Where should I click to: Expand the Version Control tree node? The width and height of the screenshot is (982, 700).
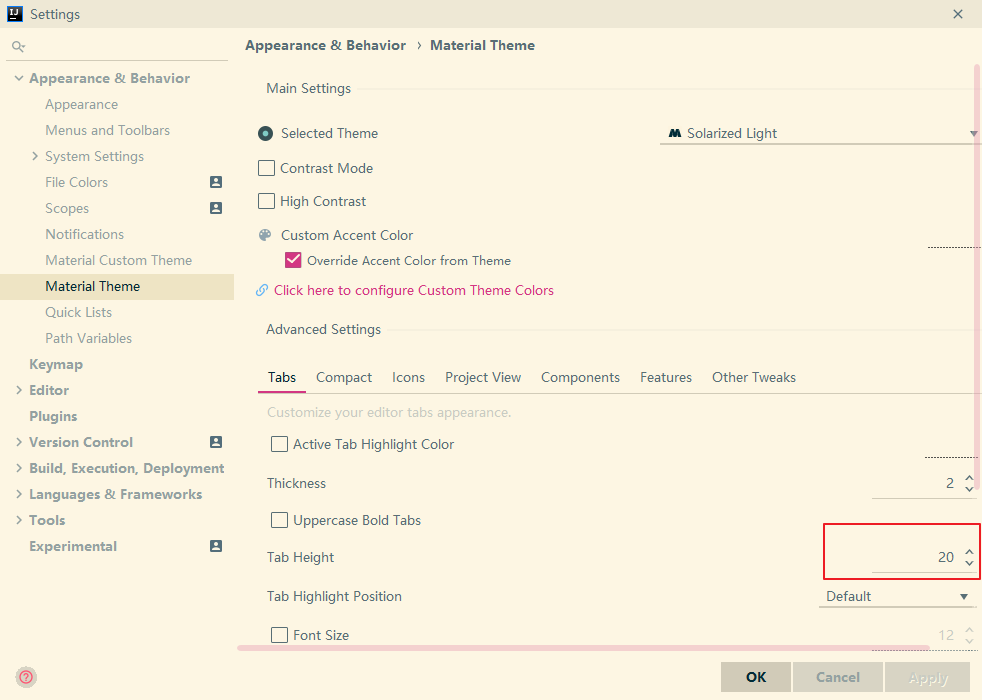point(19,442)
